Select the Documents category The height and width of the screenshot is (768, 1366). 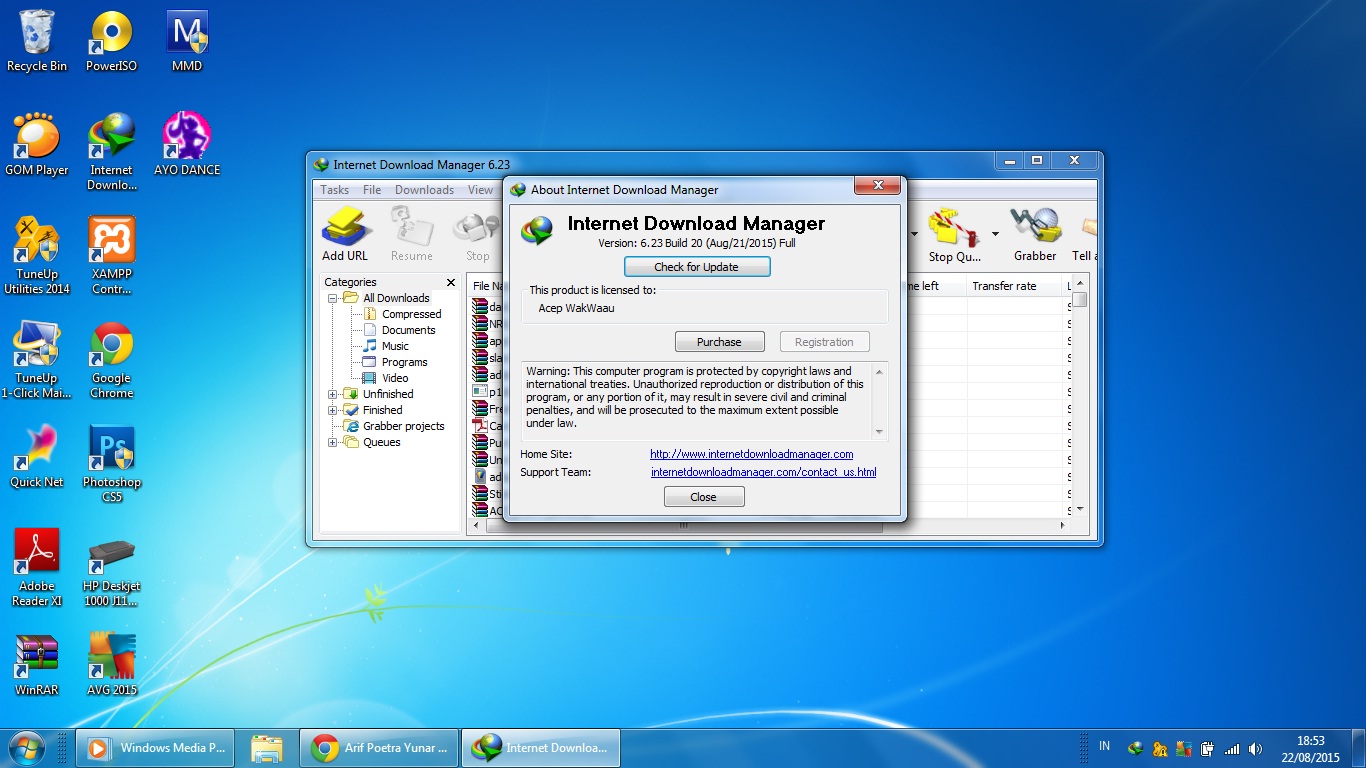tap(408, 330)
